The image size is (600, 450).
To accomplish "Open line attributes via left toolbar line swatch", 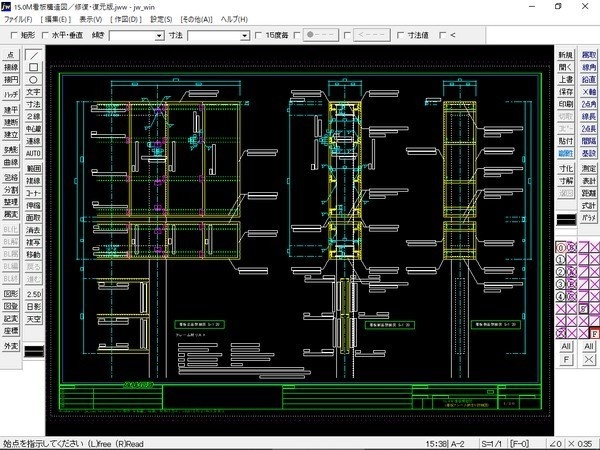I will click(x=34, y=351).
